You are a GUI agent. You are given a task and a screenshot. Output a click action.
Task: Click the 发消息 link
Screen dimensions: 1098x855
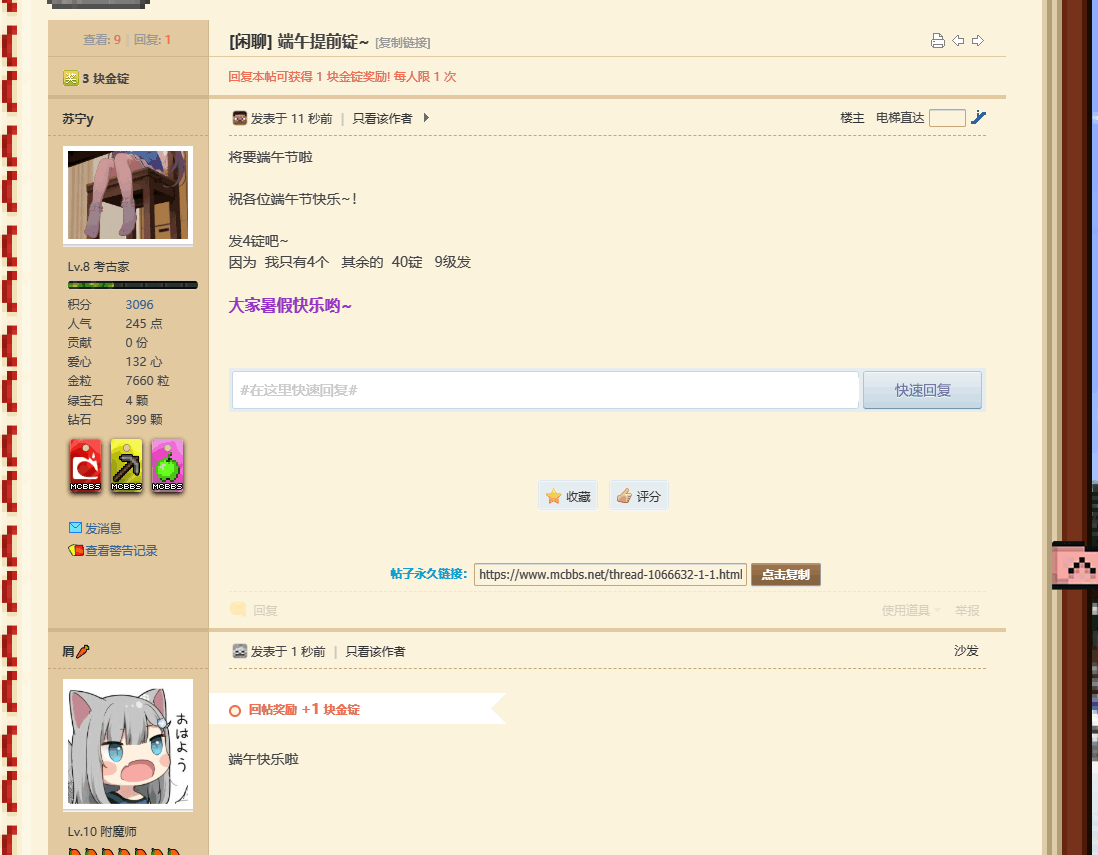point(103,528)
